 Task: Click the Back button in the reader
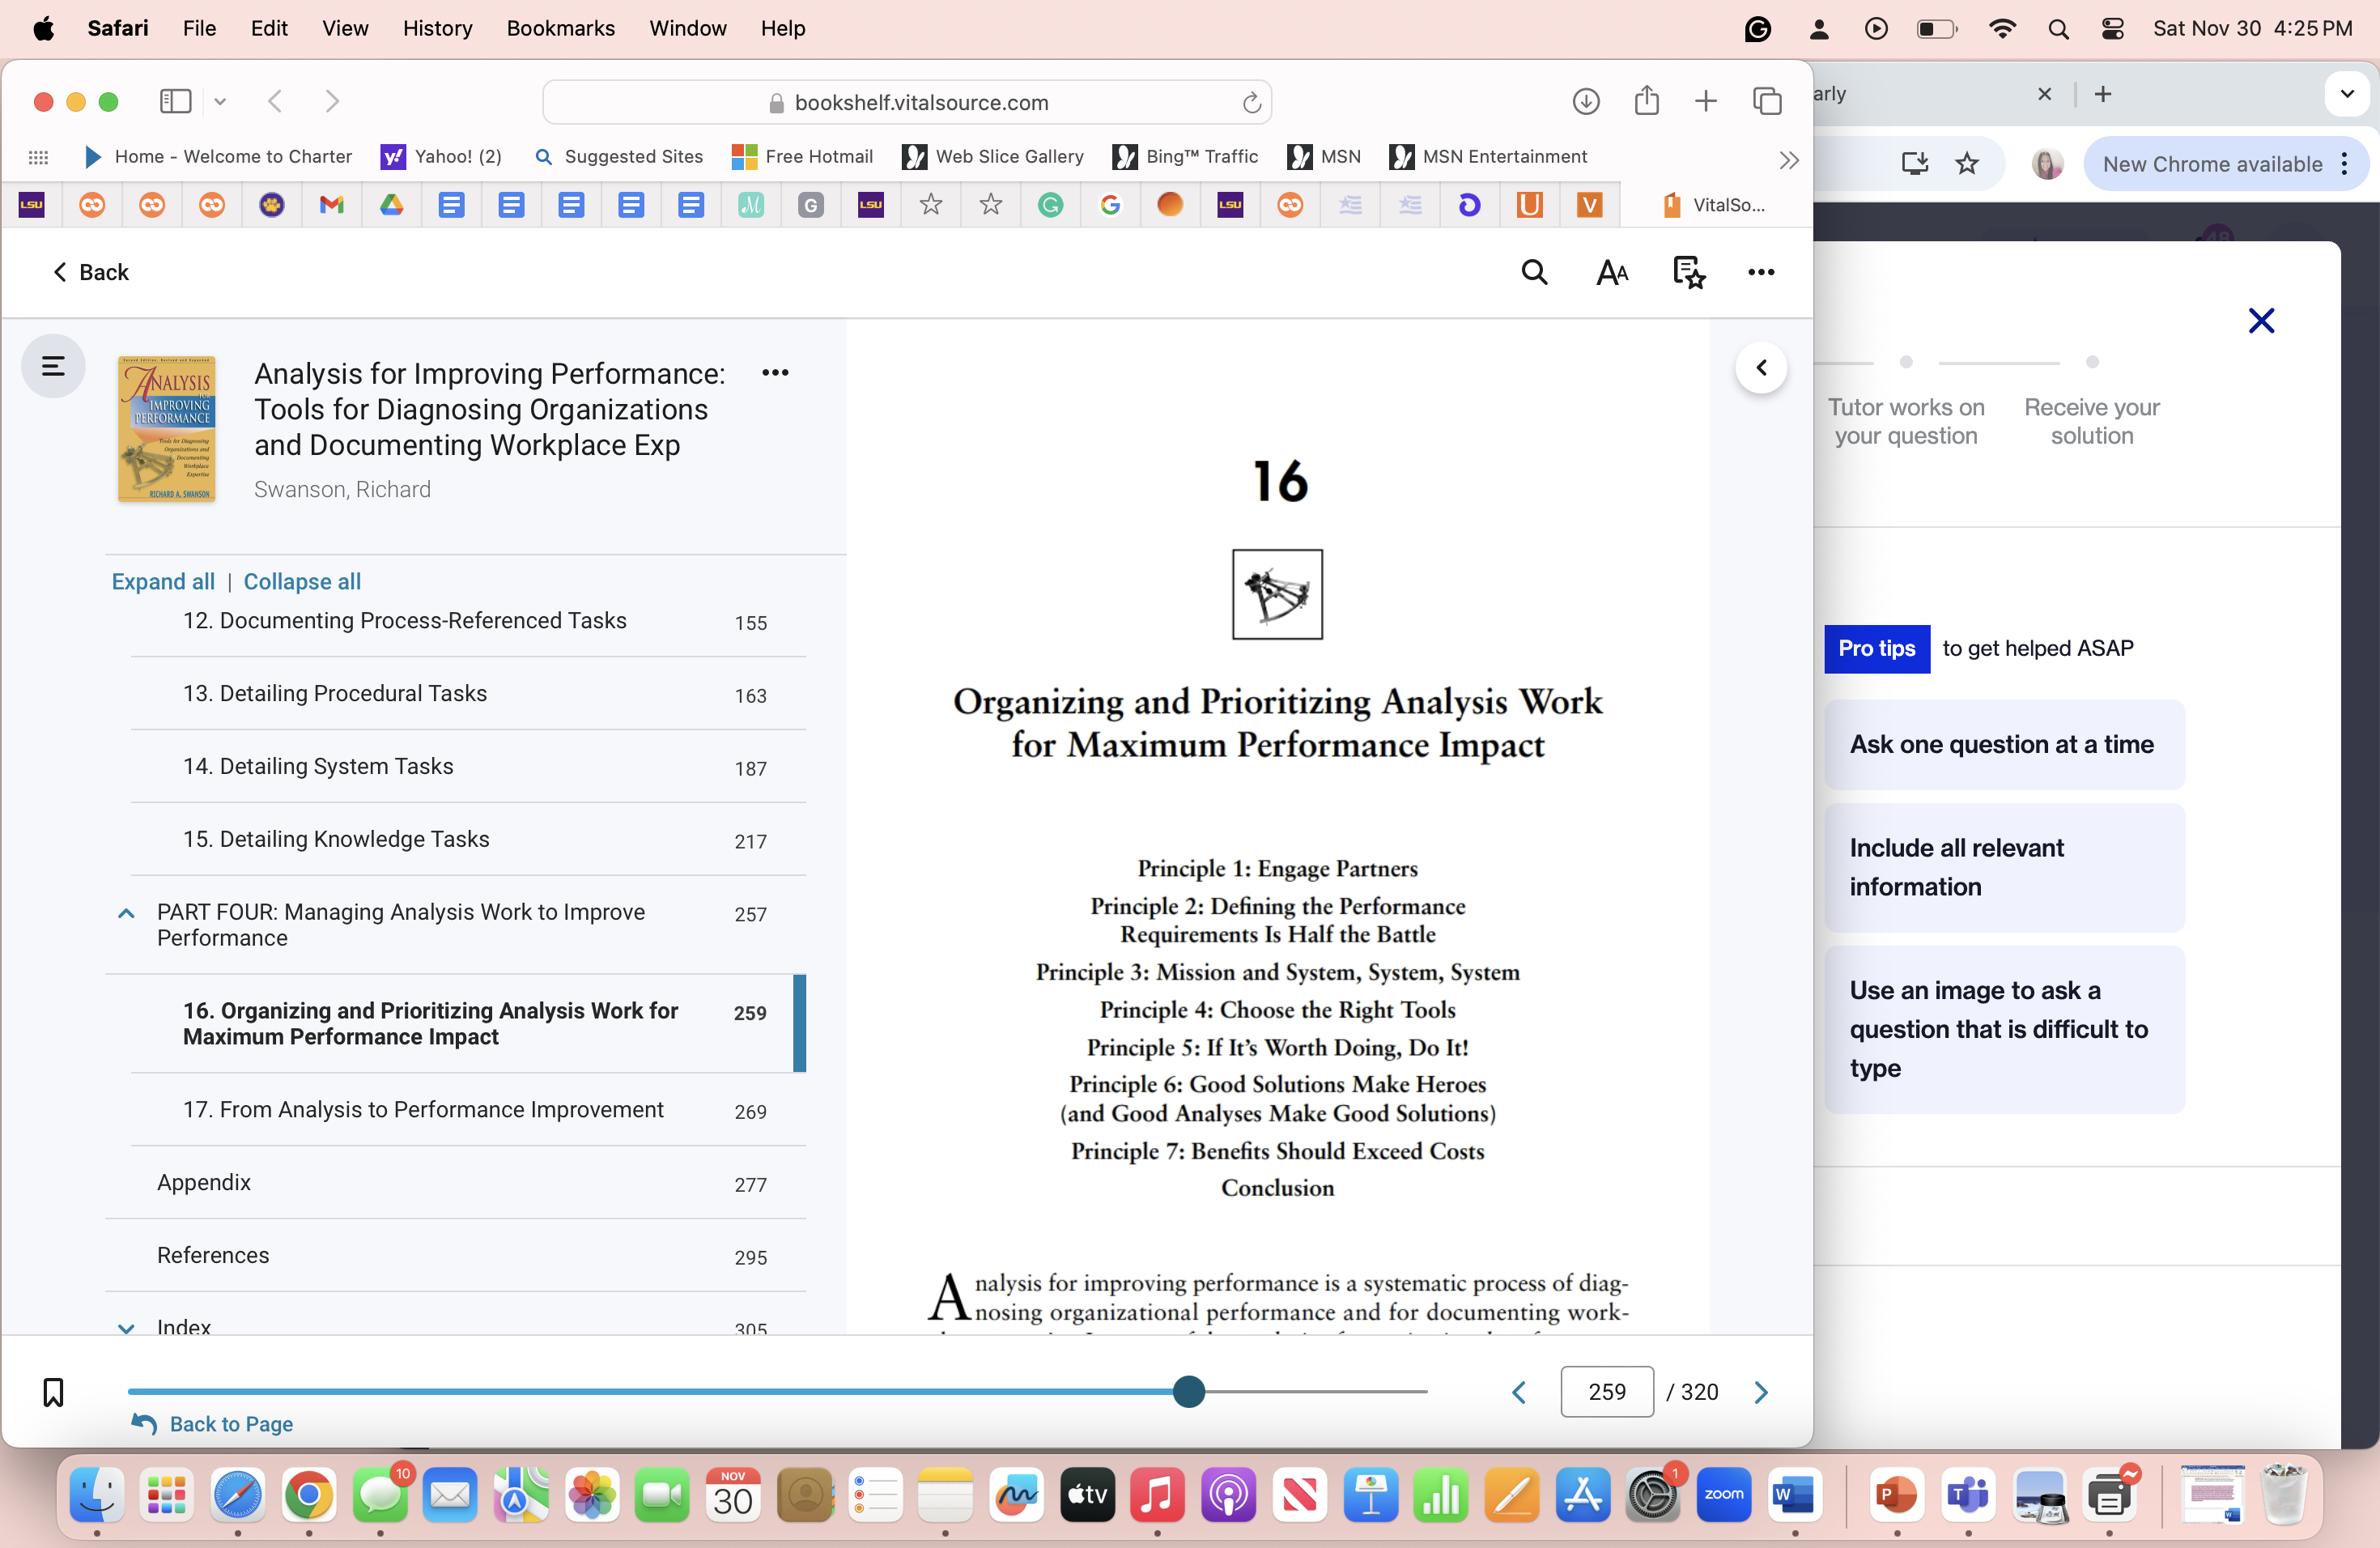click(91, 272)
